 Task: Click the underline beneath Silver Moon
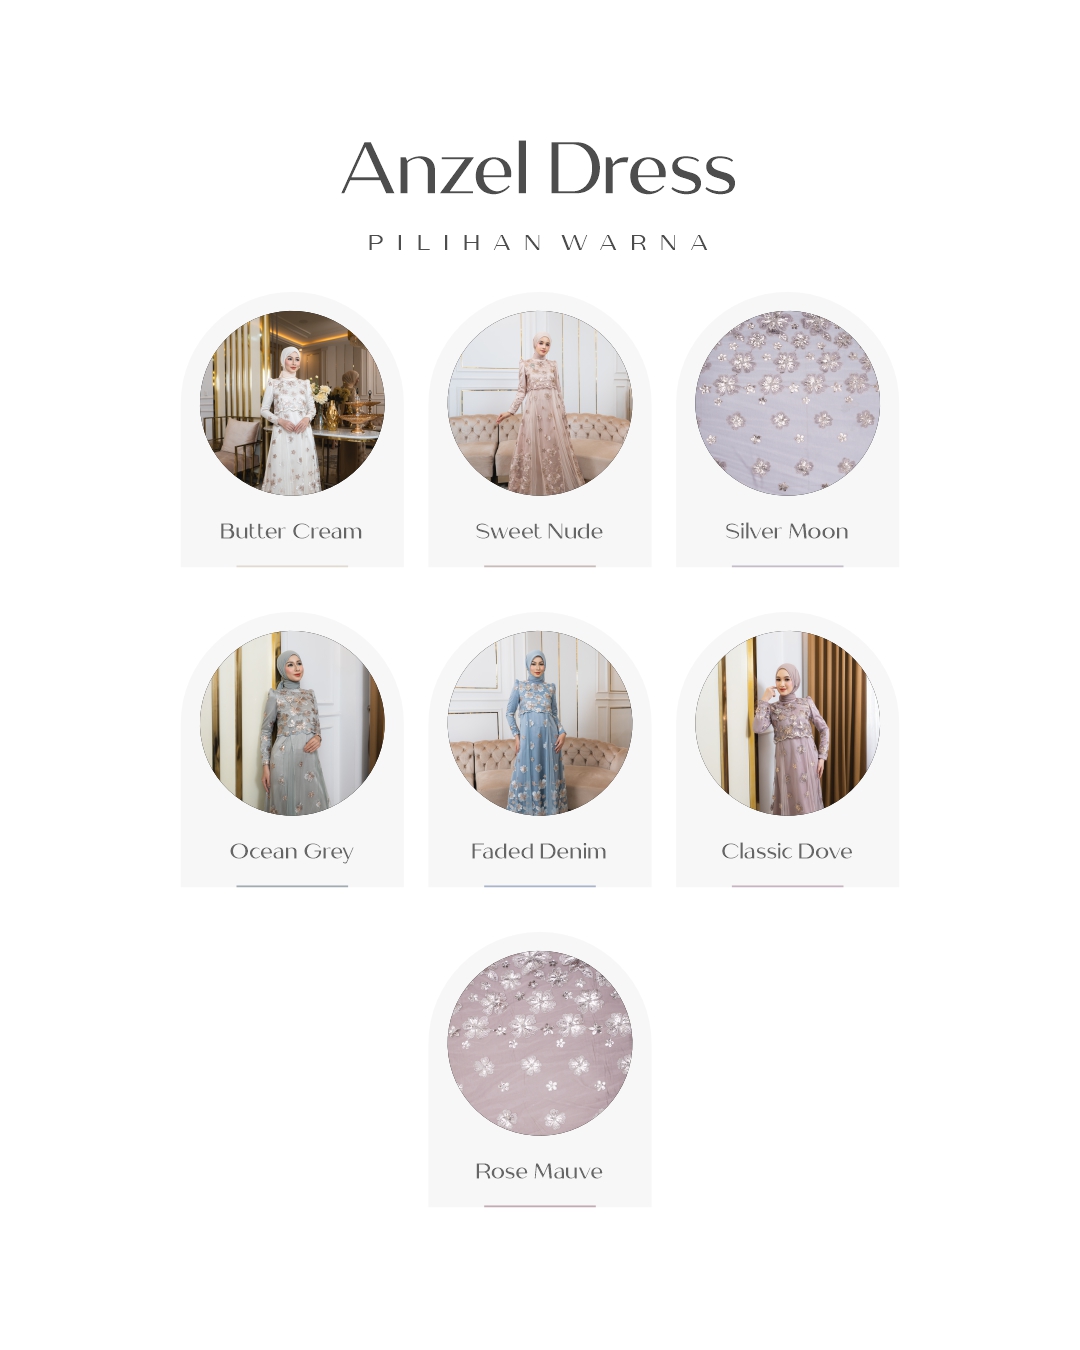(787, 566)
